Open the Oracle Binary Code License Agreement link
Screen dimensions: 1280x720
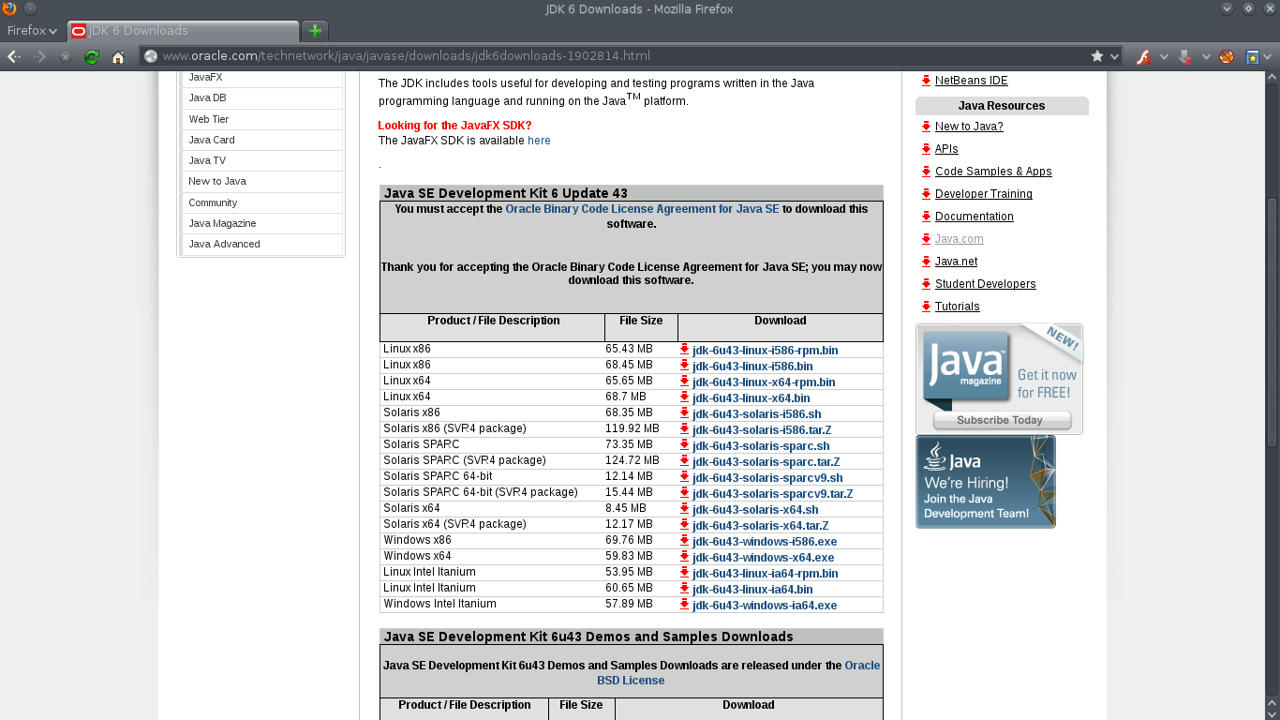[x=642, y=209]
